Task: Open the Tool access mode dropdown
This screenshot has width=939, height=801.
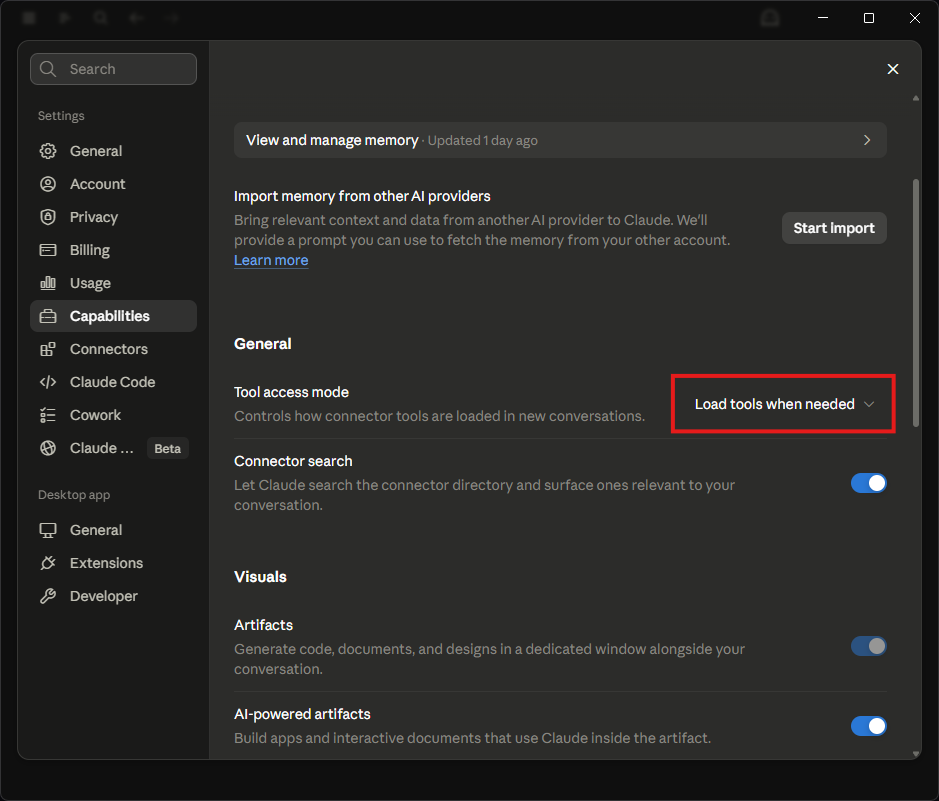Action: pyautogui.click(x=784, y=404)
